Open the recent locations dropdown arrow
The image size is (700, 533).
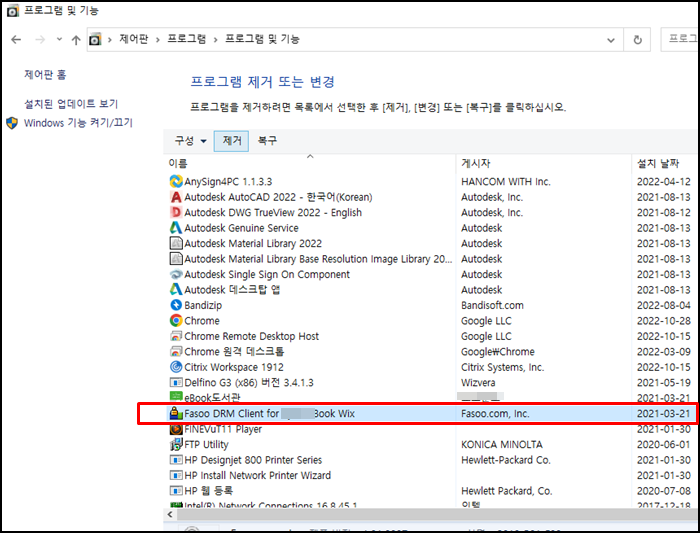tap(59, 39)
